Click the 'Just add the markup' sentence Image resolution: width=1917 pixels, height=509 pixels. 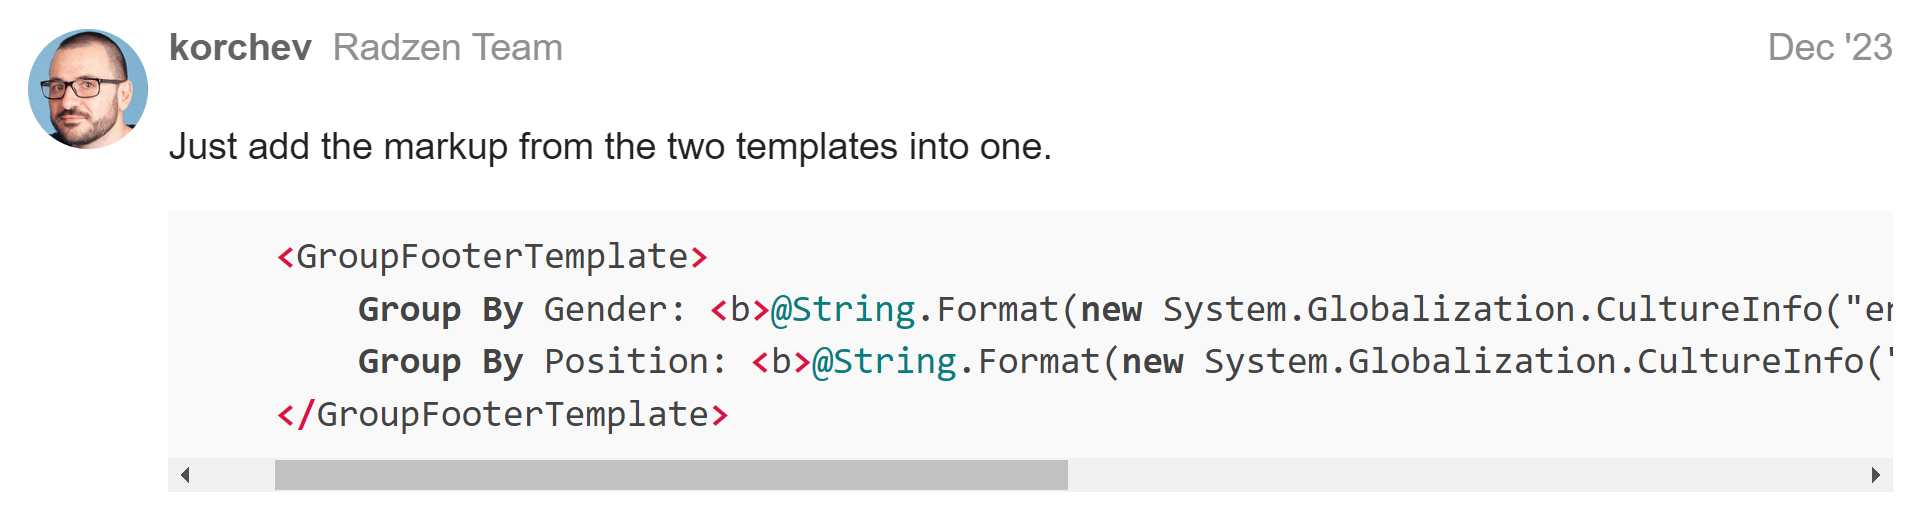610,147
